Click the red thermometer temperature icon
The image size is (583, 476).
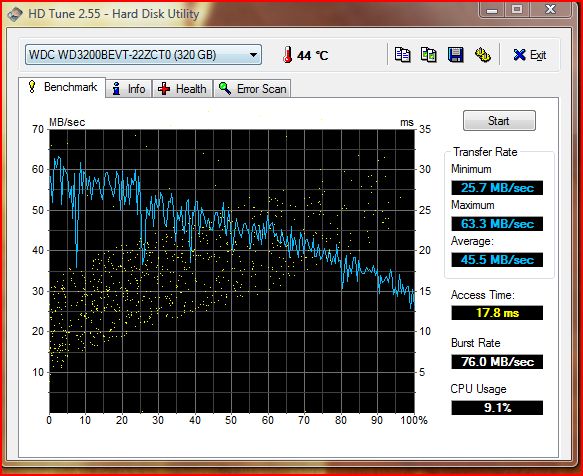[x=287, y=55]
